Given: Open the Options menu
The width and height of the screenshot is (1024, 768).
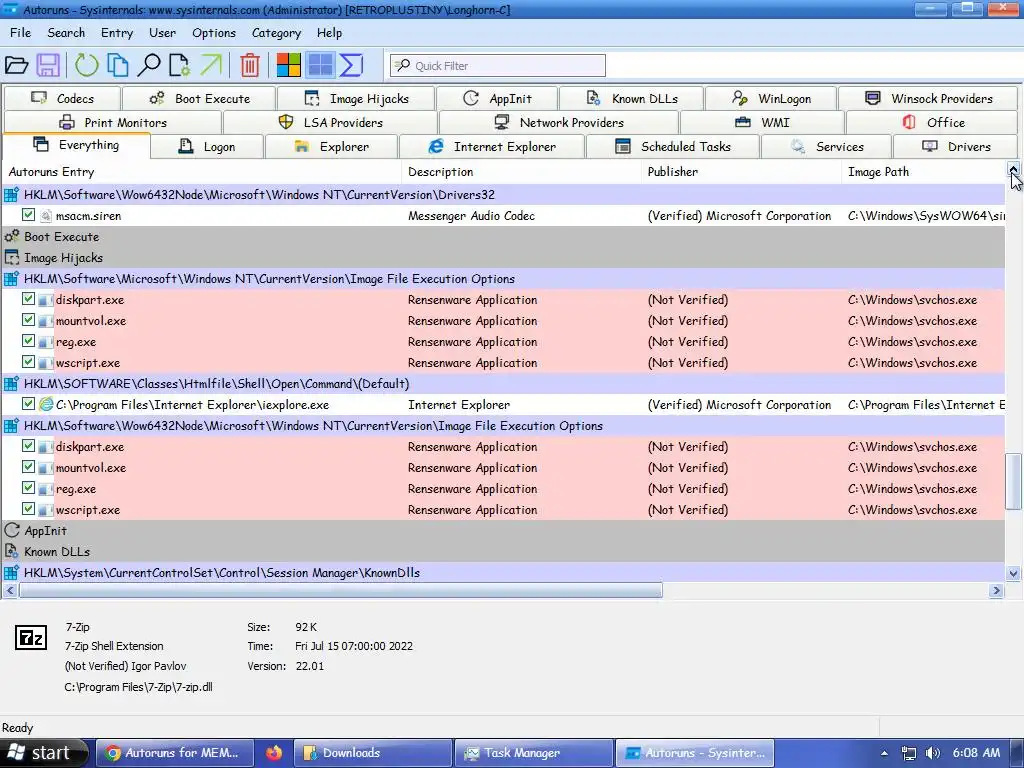Looking at the screenshot, I should (x=214, y=33).
